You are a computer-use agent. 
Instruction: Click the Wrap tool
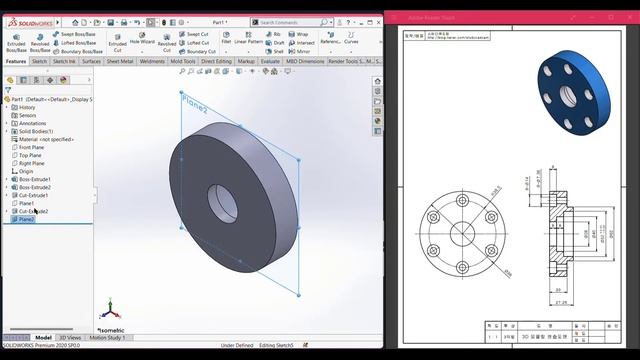click(298, 34)
